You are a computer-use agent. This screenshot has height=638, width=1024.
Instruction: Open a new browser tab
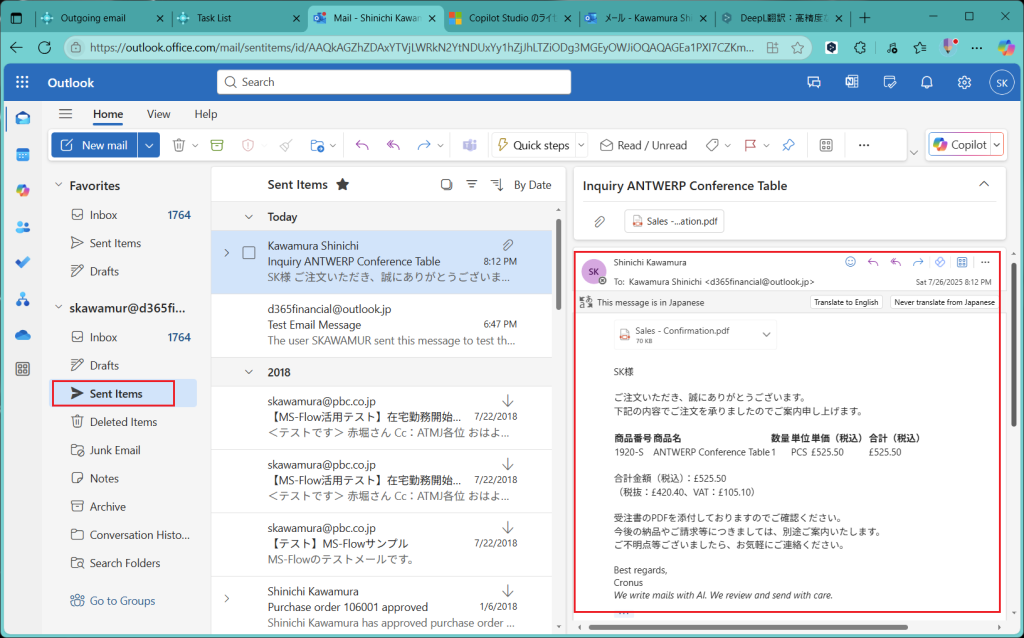865,18
